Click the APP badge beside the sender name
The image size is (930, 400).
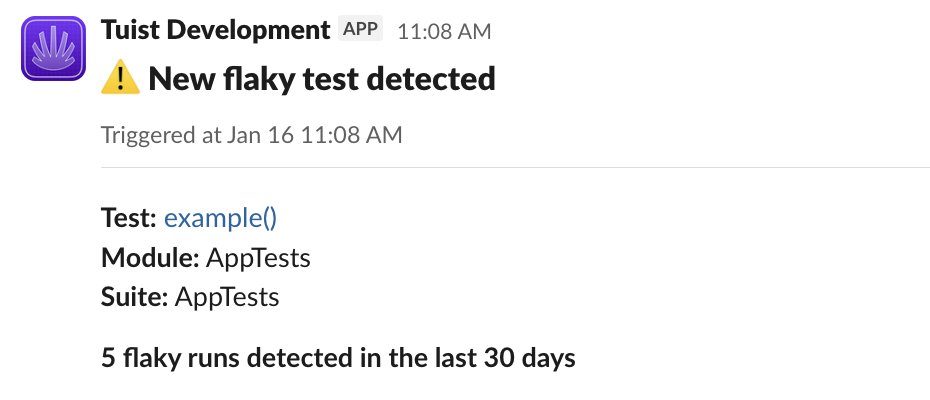point(361,29)
